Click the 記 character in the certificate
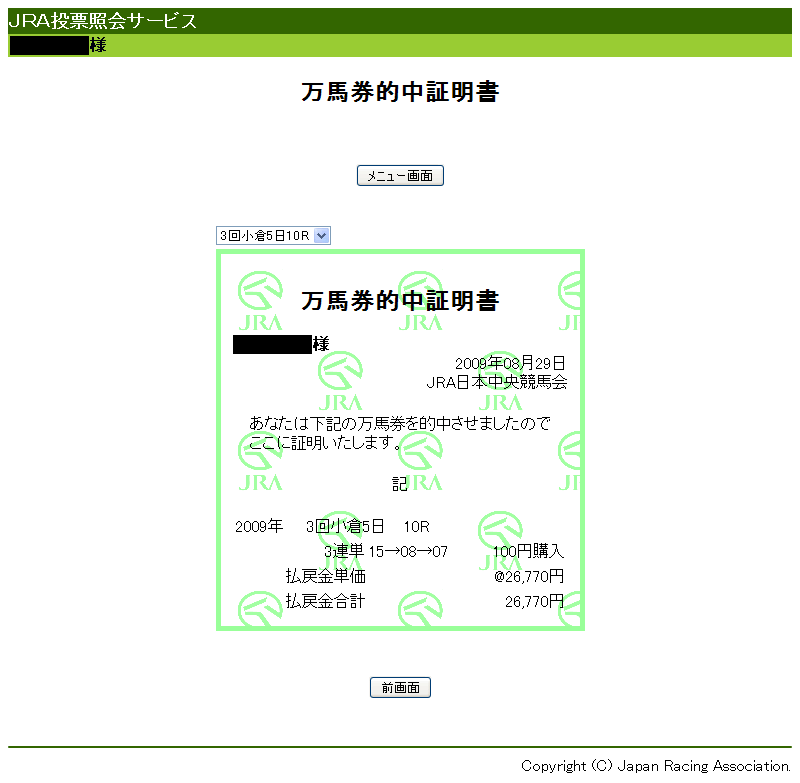The height and width of the screenshot is (783, 800). pos(399,484)
